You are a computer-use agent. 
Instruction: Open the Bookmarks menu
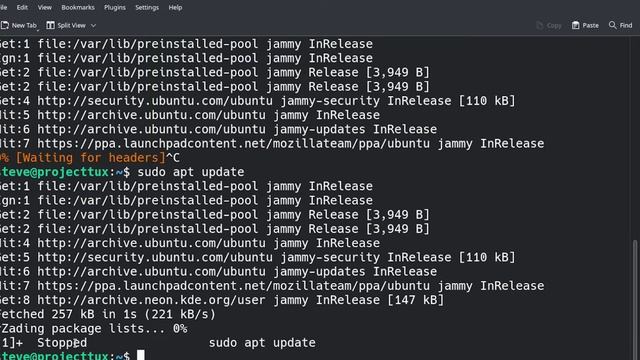[x=78, y=7]
